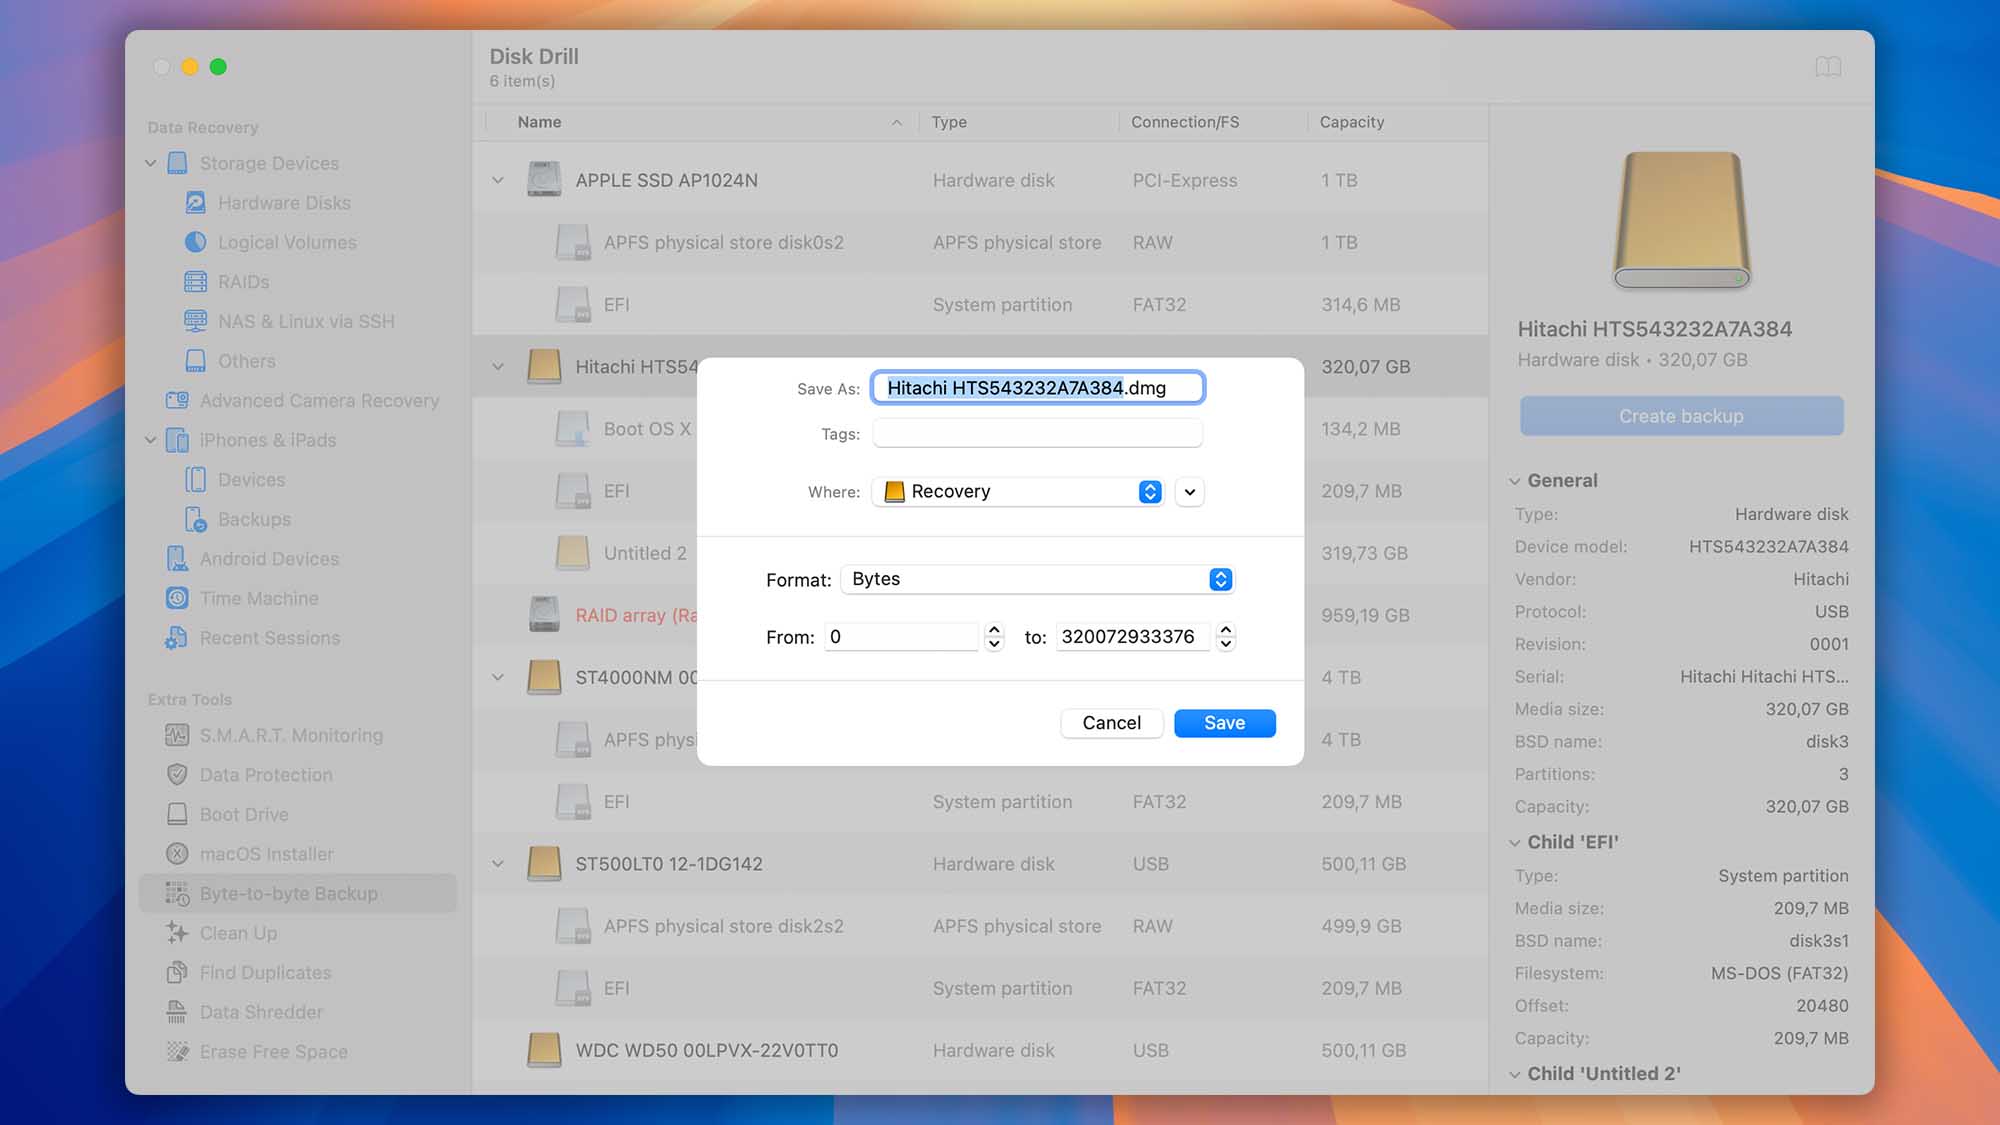This screenshot has height=1125, width=2000.
Task: Collapse the ST500LT0 12-1DG142 row
Action: (x=498, y=864)
